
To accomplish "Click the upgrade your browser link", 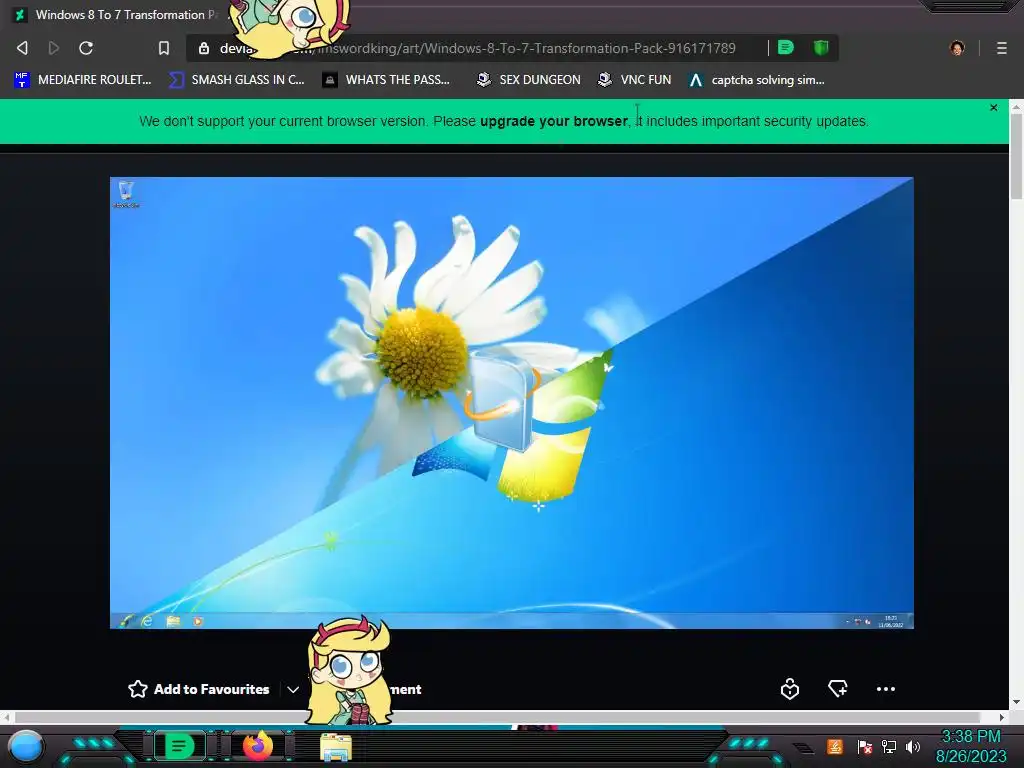I will (x=554, y=121).
